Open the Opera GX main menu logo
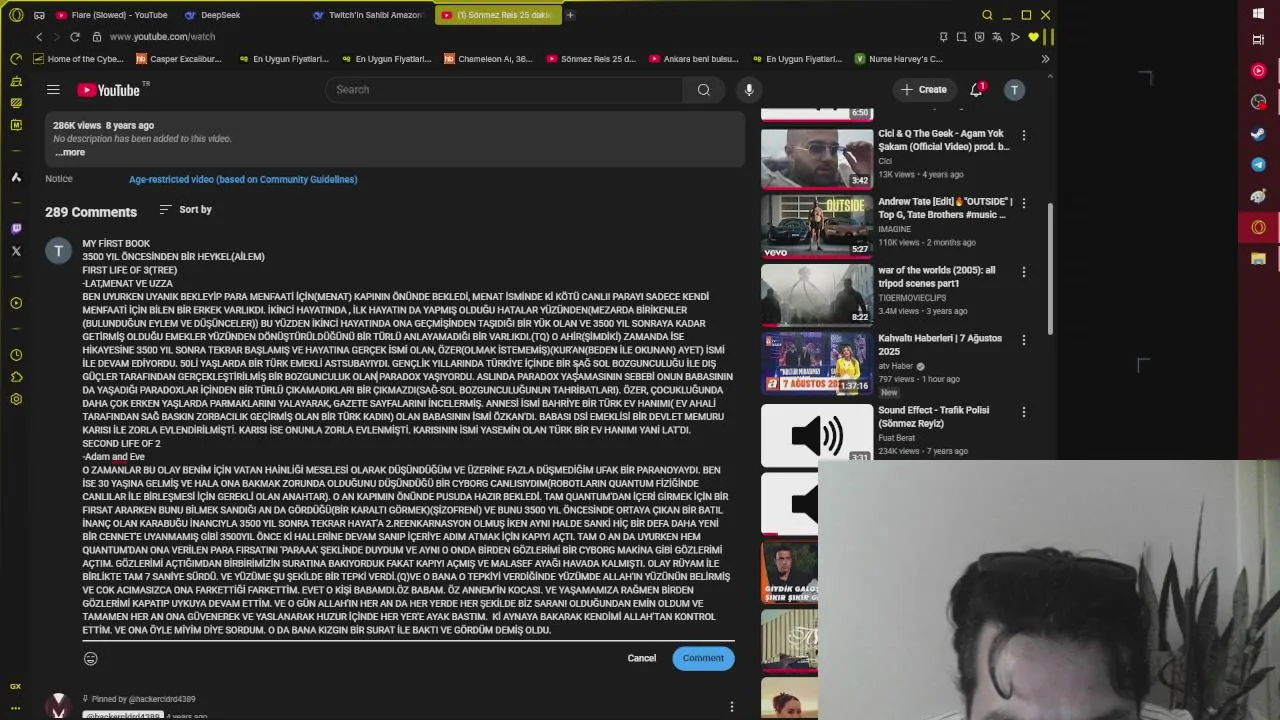The width and height of the screenshot is (1280, 720). 16,15
